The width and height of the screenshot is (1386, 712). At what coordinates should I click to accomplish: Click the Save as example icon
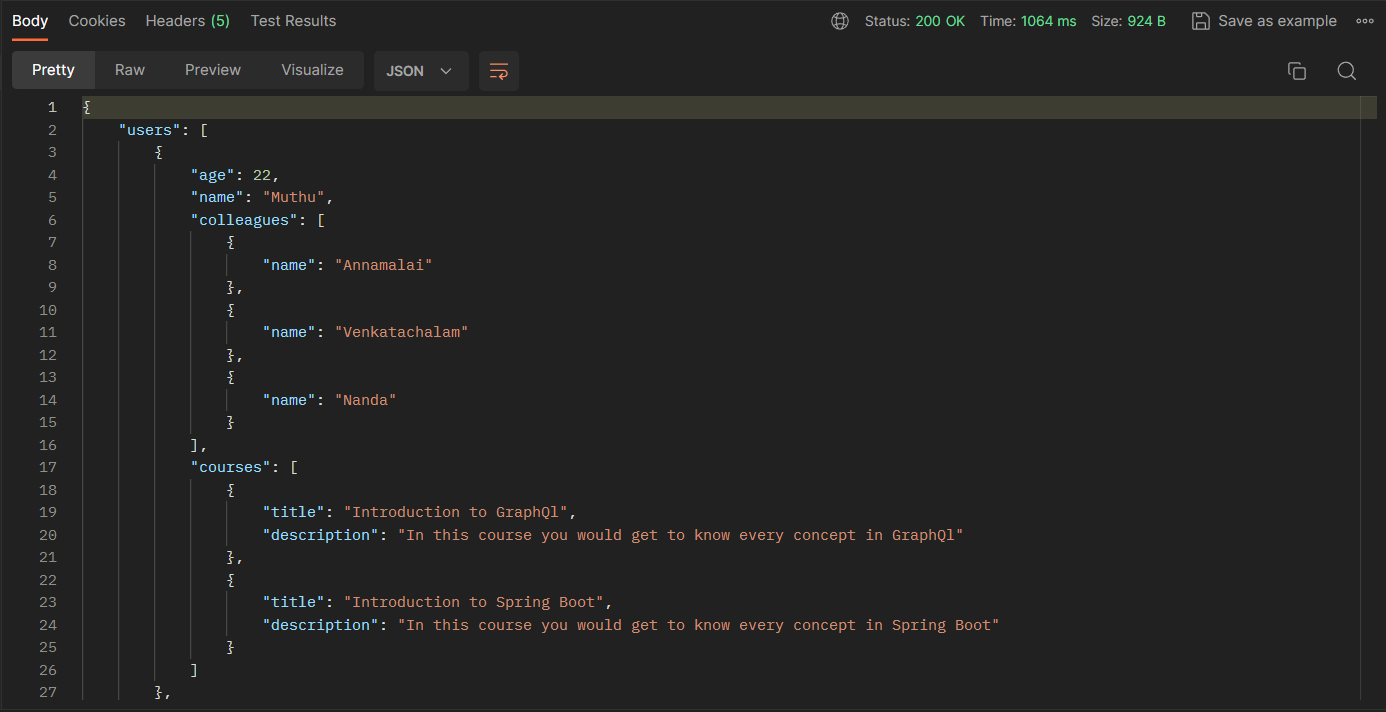[x=1200, y=20]
